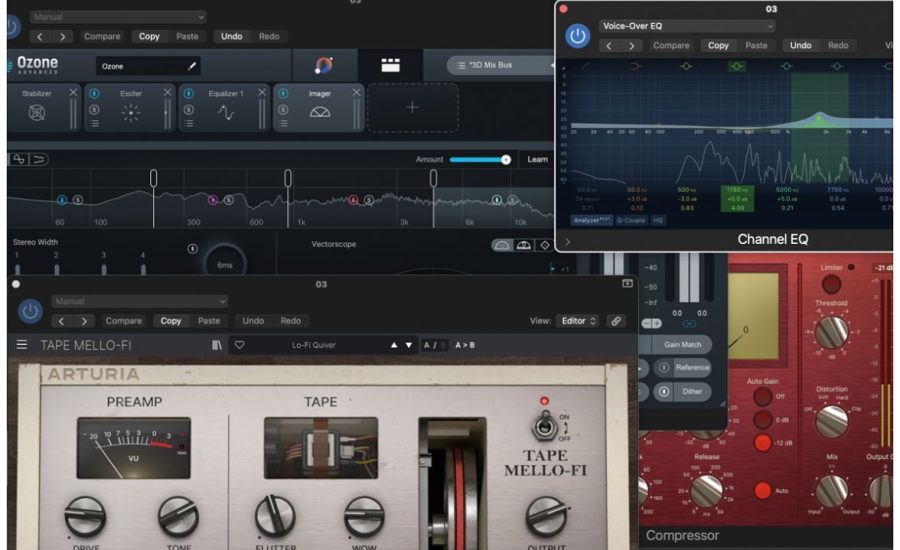Open the View Editor dropdown
900x550 pixels.
580,321
